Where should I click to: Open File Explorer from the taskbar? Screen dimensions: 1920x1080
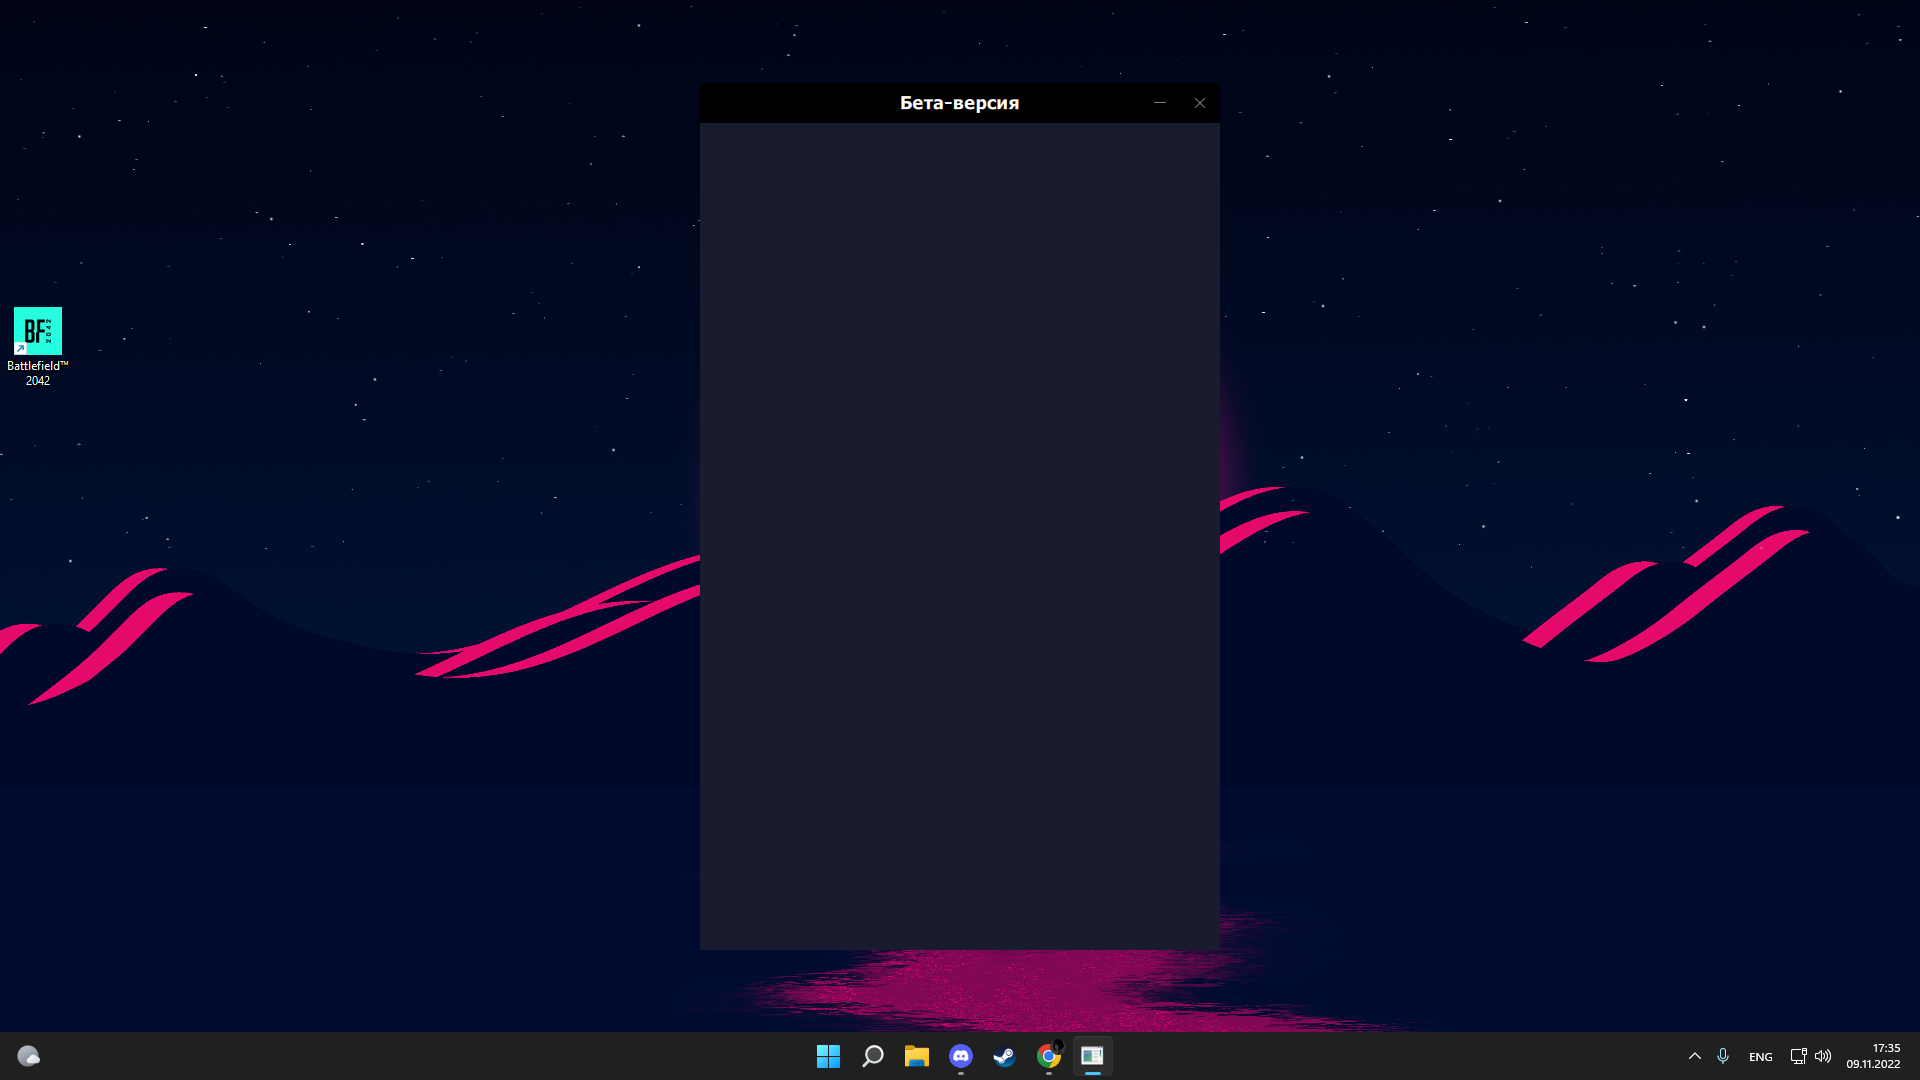point(916,1056)
